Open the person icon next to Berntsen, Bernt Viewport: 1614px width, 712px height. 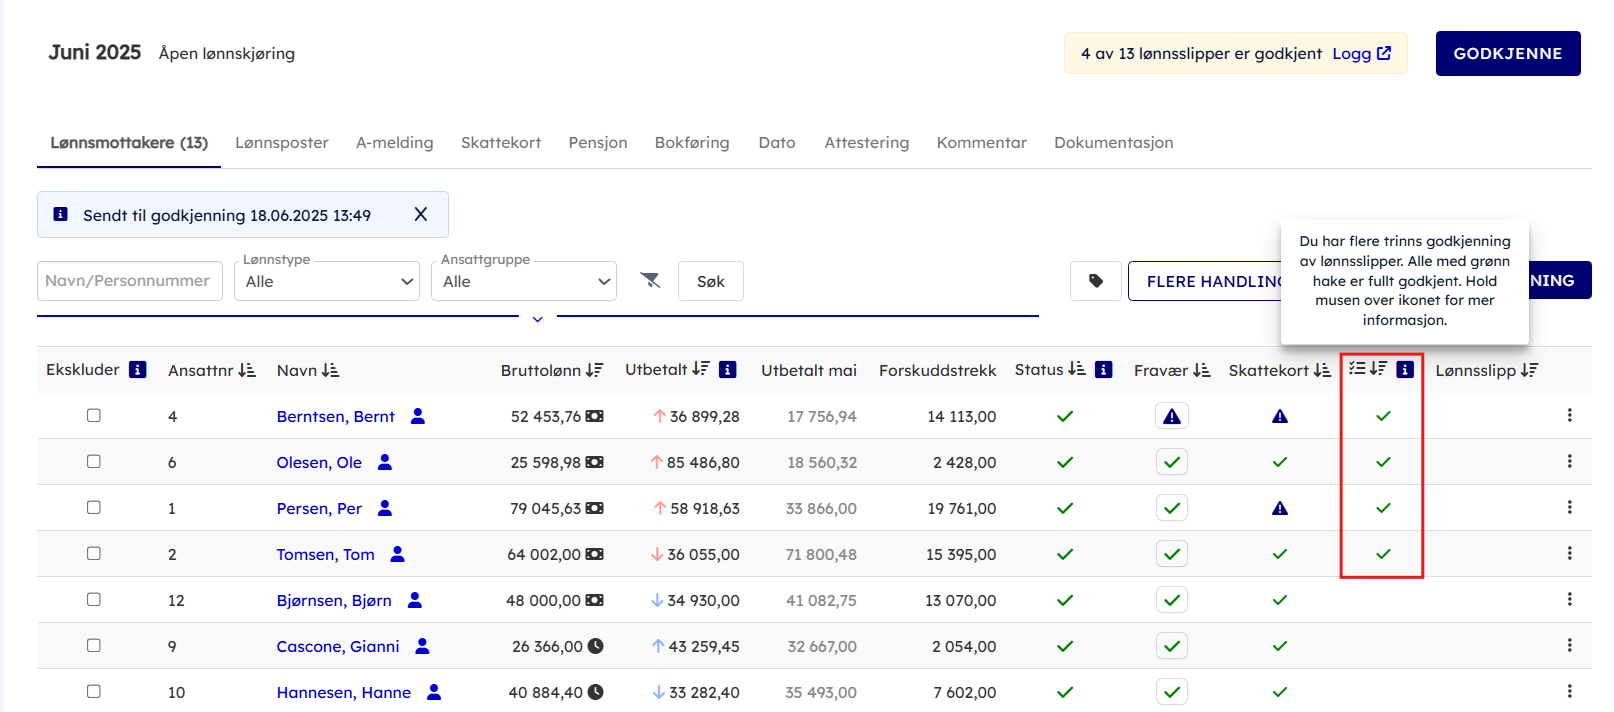click(418, 416)
